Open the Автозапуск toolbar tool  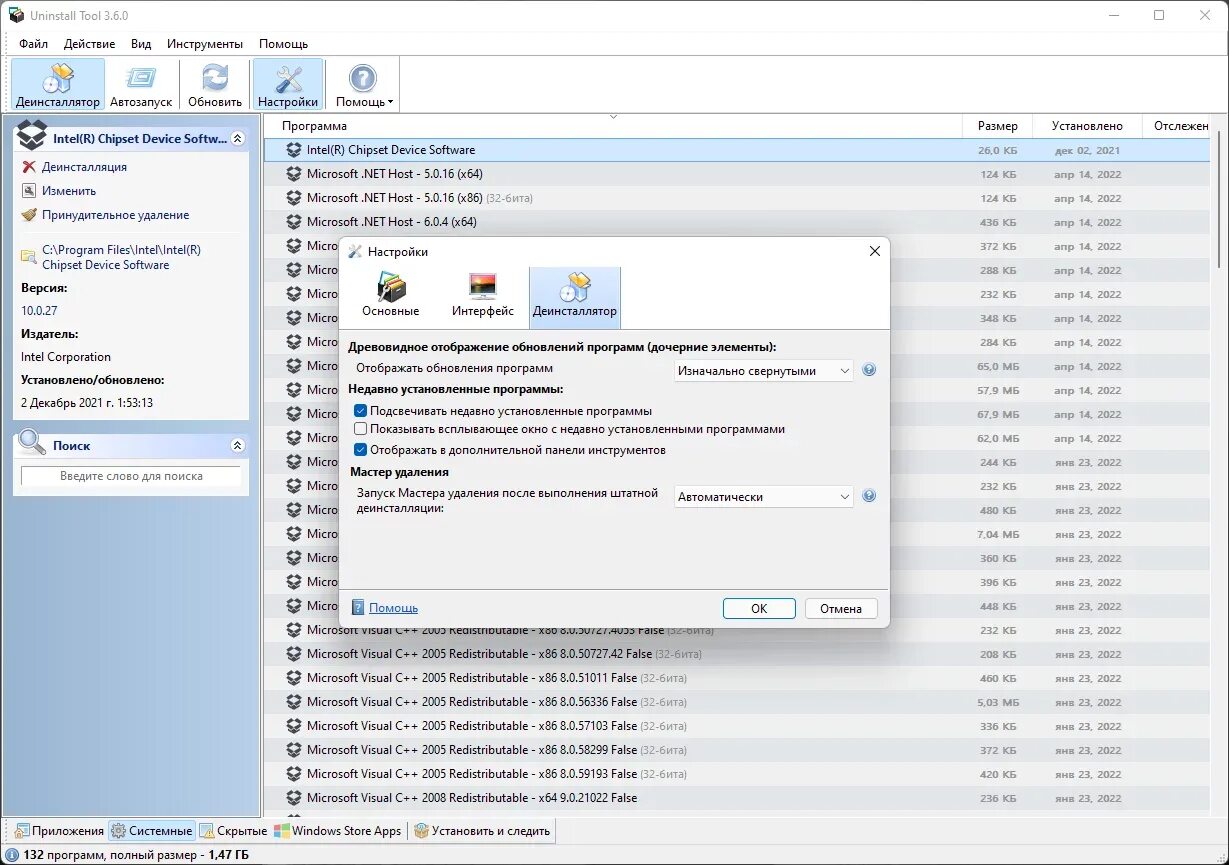click(x=141, y=84)
